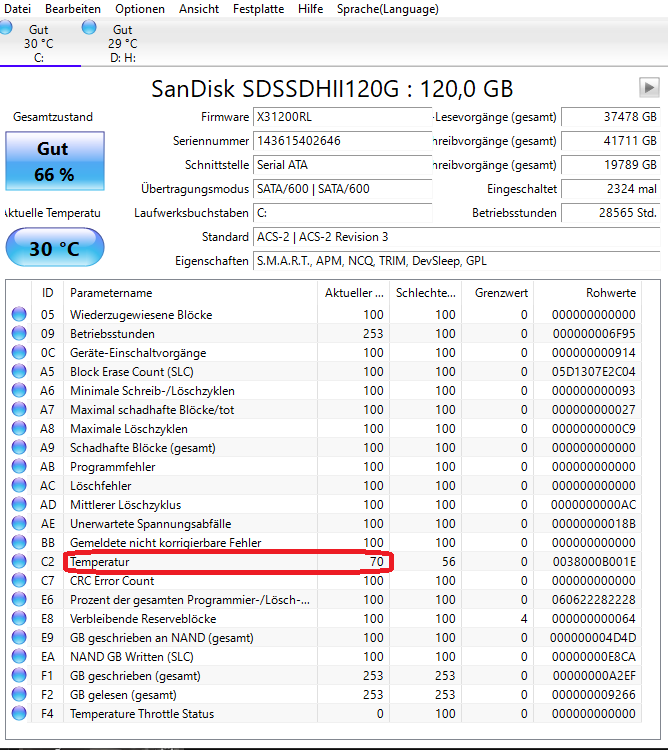Click status icon of row E6 Prozent Programmier-/Lösch
The height and width of the screenshot is (750, 668).
tap(19, 599)
